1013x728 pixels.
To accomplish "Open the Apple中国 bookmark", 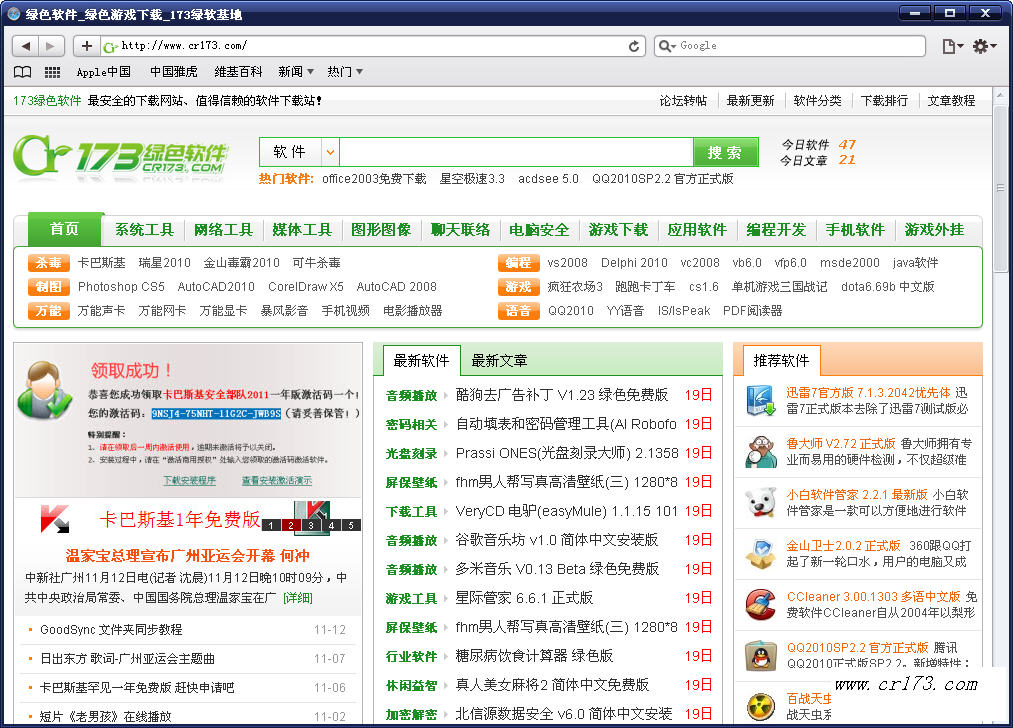I will tap(103, 72).
